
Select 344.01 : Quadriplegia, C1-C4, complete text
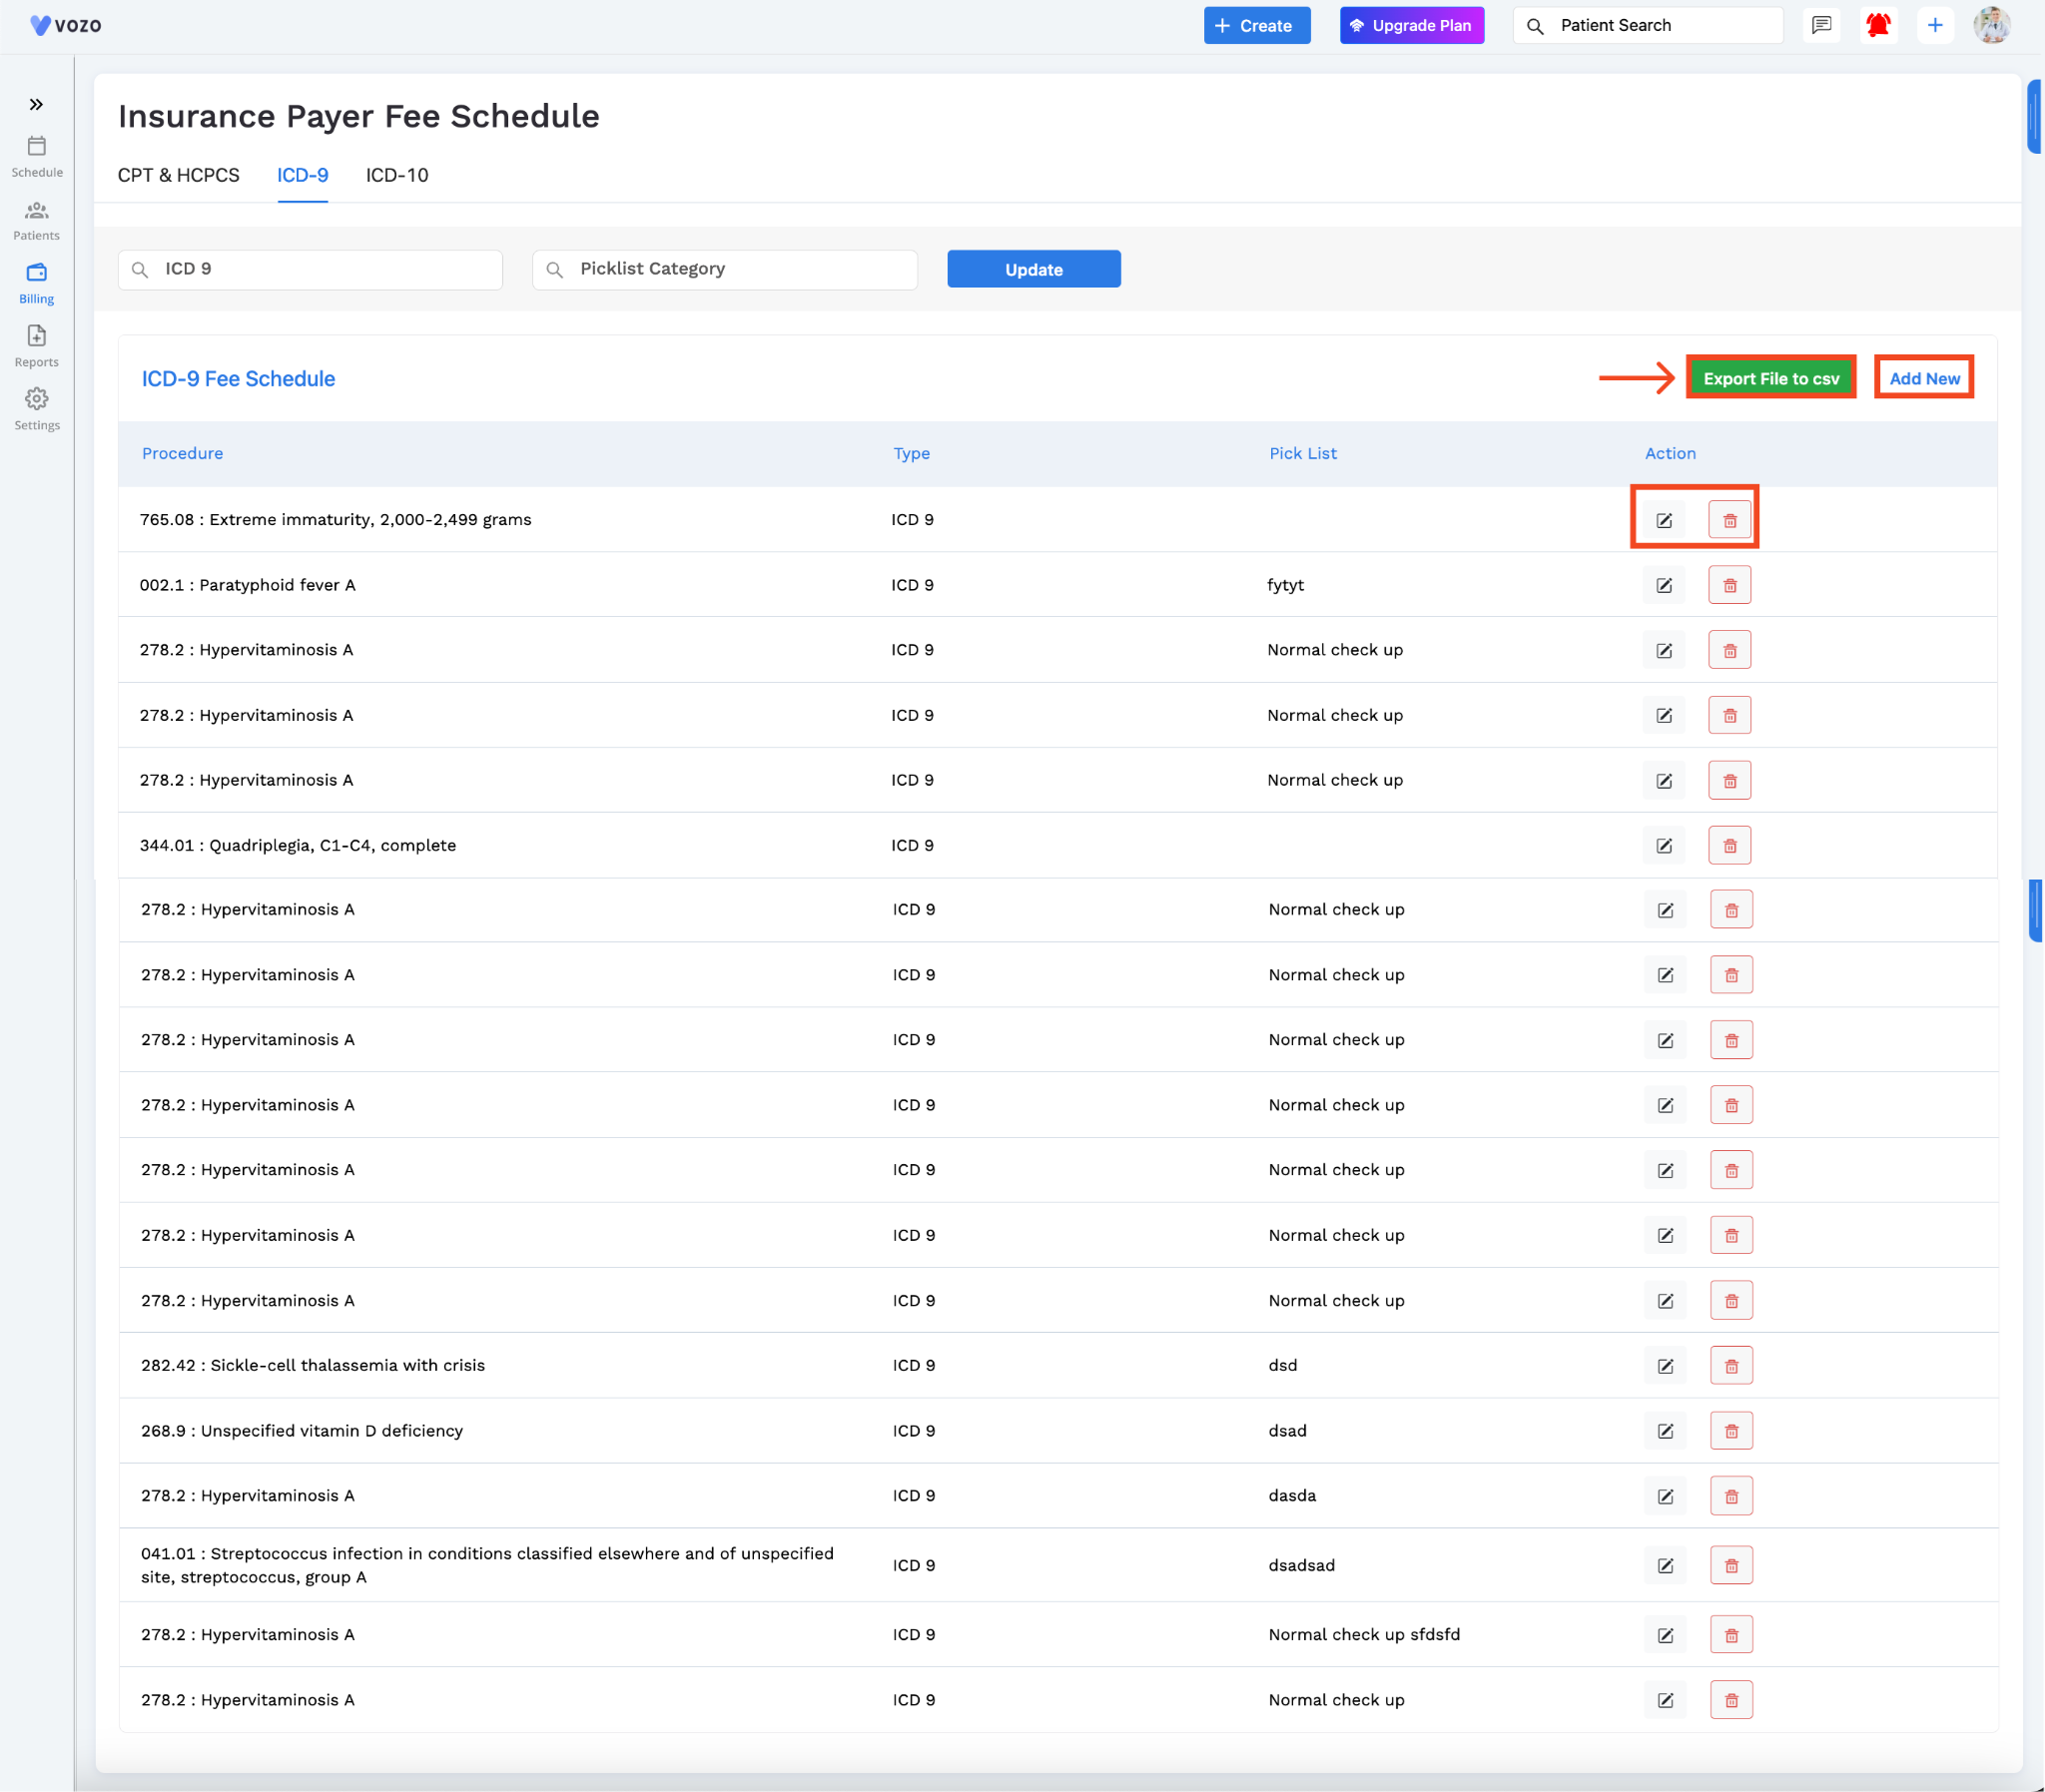(297, 845)
